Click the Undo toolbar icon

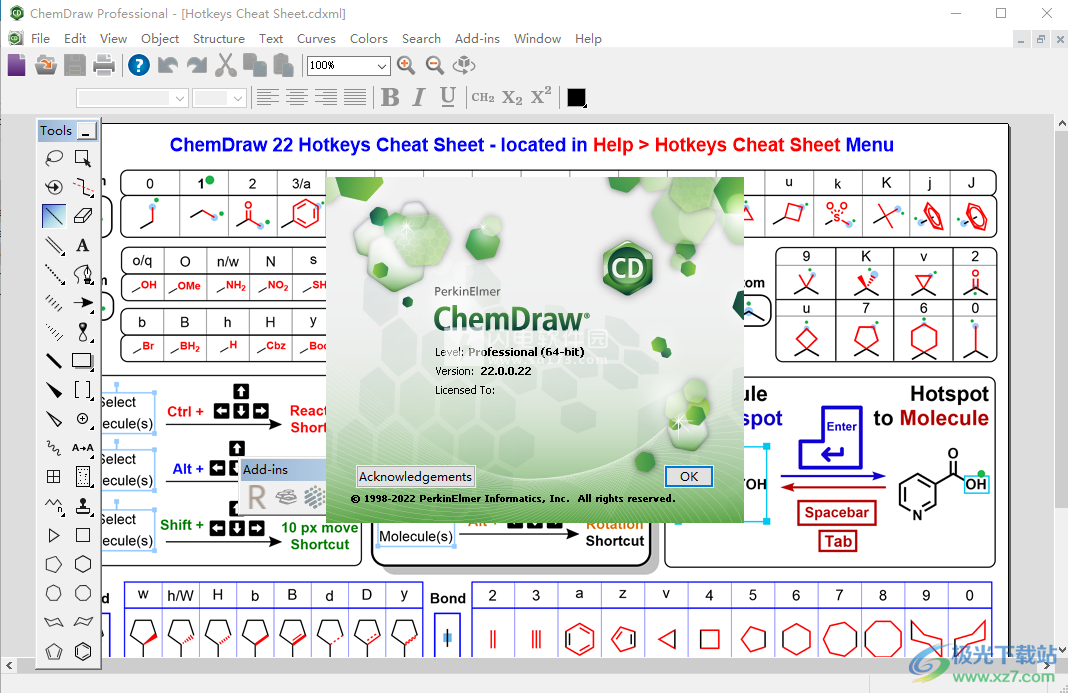click(x=168, y=65)
